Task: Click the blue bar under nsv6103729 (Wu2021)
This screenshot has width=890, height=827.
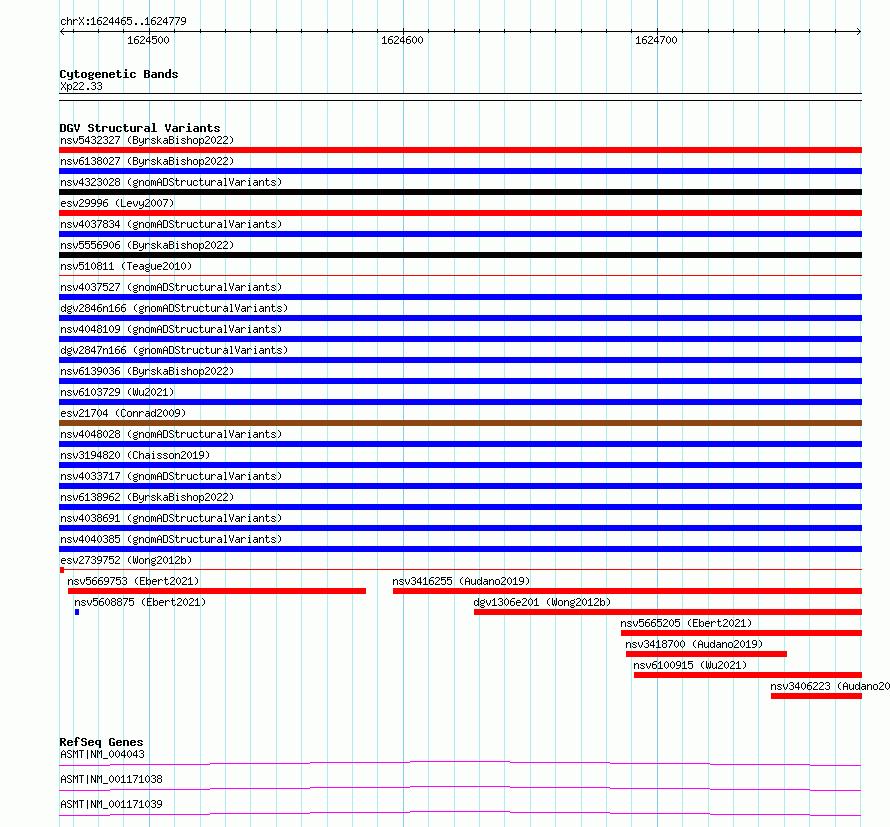Action: pos(460,402)
